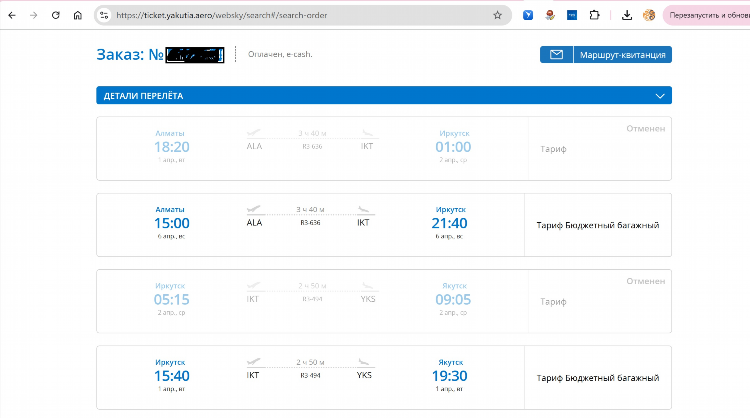
Task: Click the browser back arrow
Action: (12, 15)
